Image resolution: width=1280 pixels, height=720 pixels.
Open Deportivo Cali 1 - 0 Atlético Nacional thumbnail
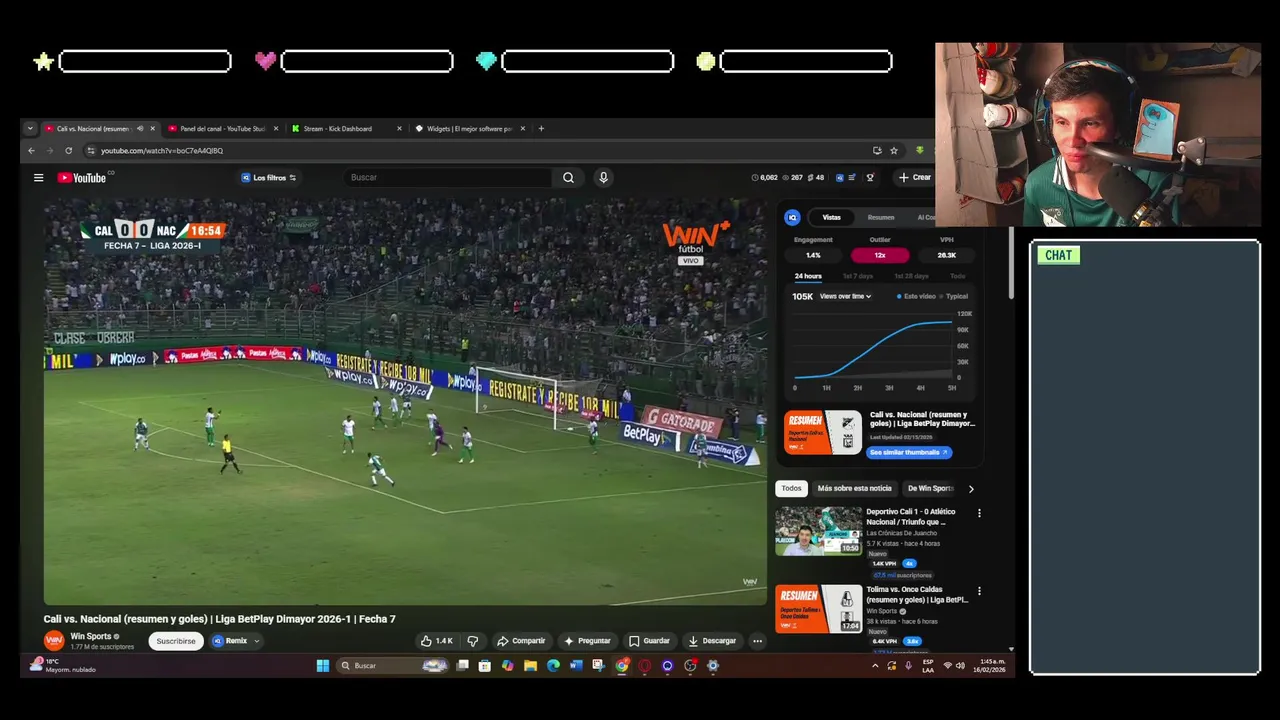pyautogui.click(x=818, y=531)
